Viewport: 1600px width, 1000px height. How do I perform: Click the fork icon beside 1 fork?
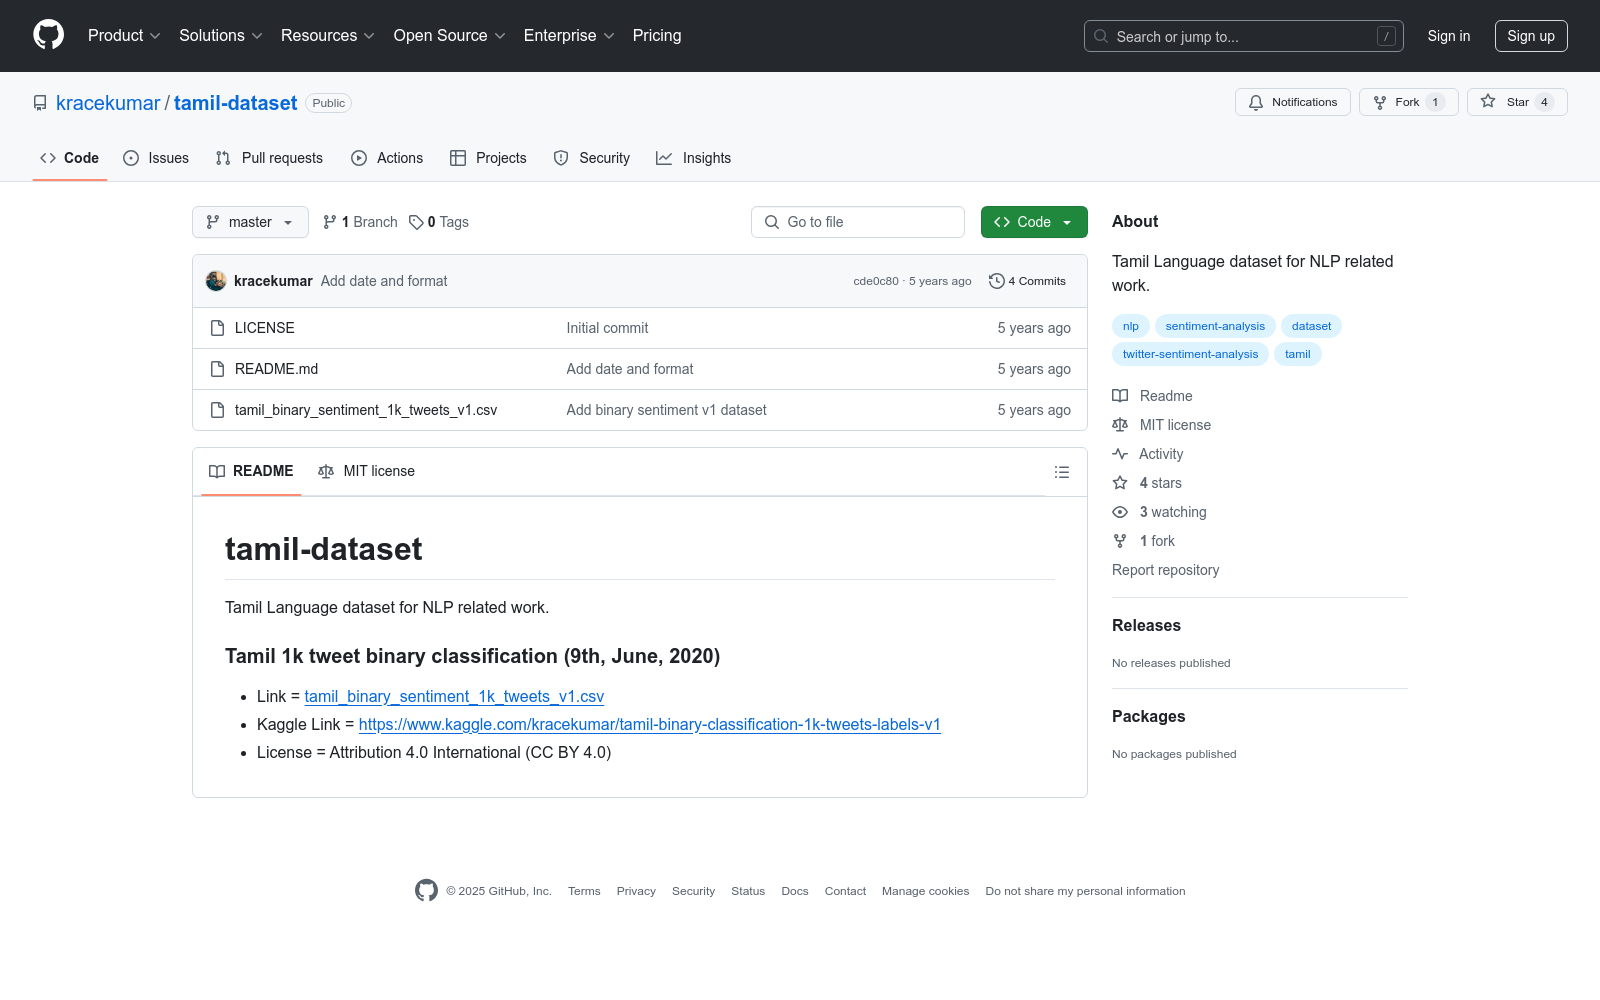tap(1120, 541)
